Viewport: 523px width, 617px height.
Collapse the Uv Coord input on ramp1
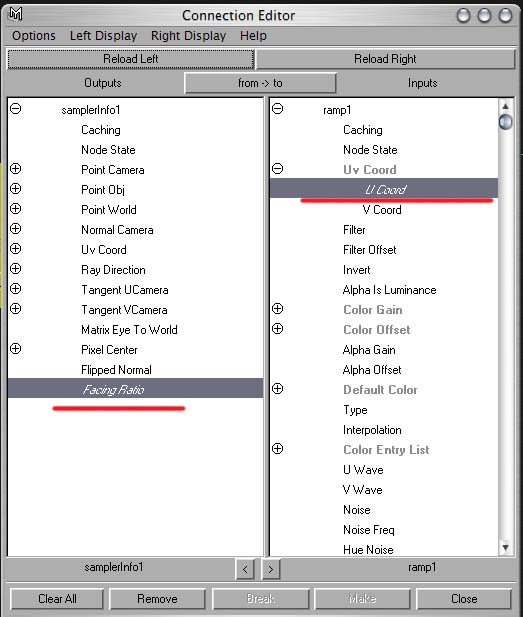[277, 169]
